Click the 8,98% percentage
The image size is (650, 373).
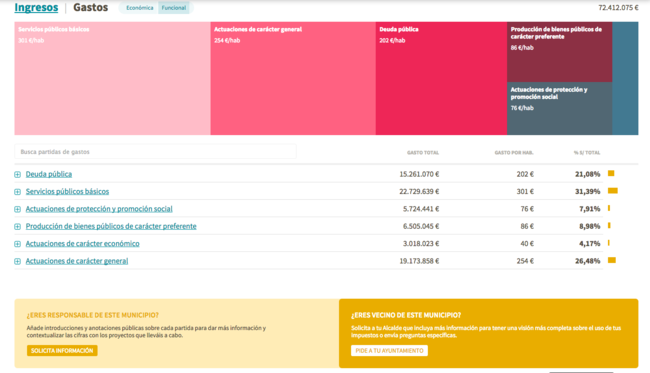click(x=590, y=226)
